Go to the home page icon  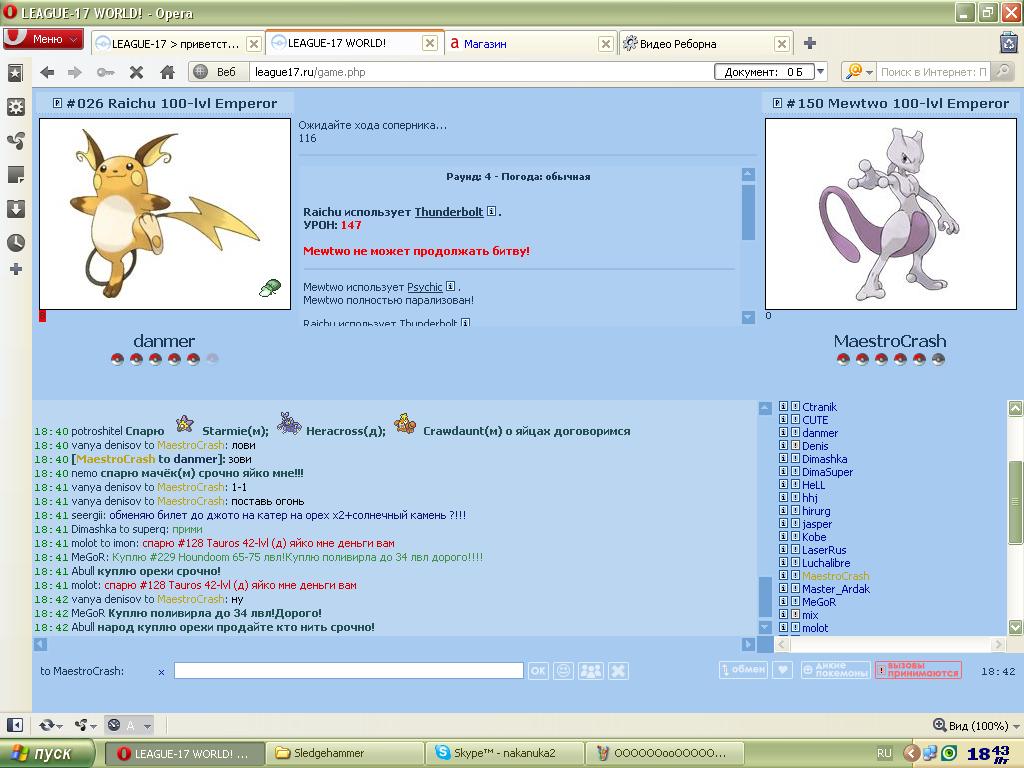click(167, 72)
